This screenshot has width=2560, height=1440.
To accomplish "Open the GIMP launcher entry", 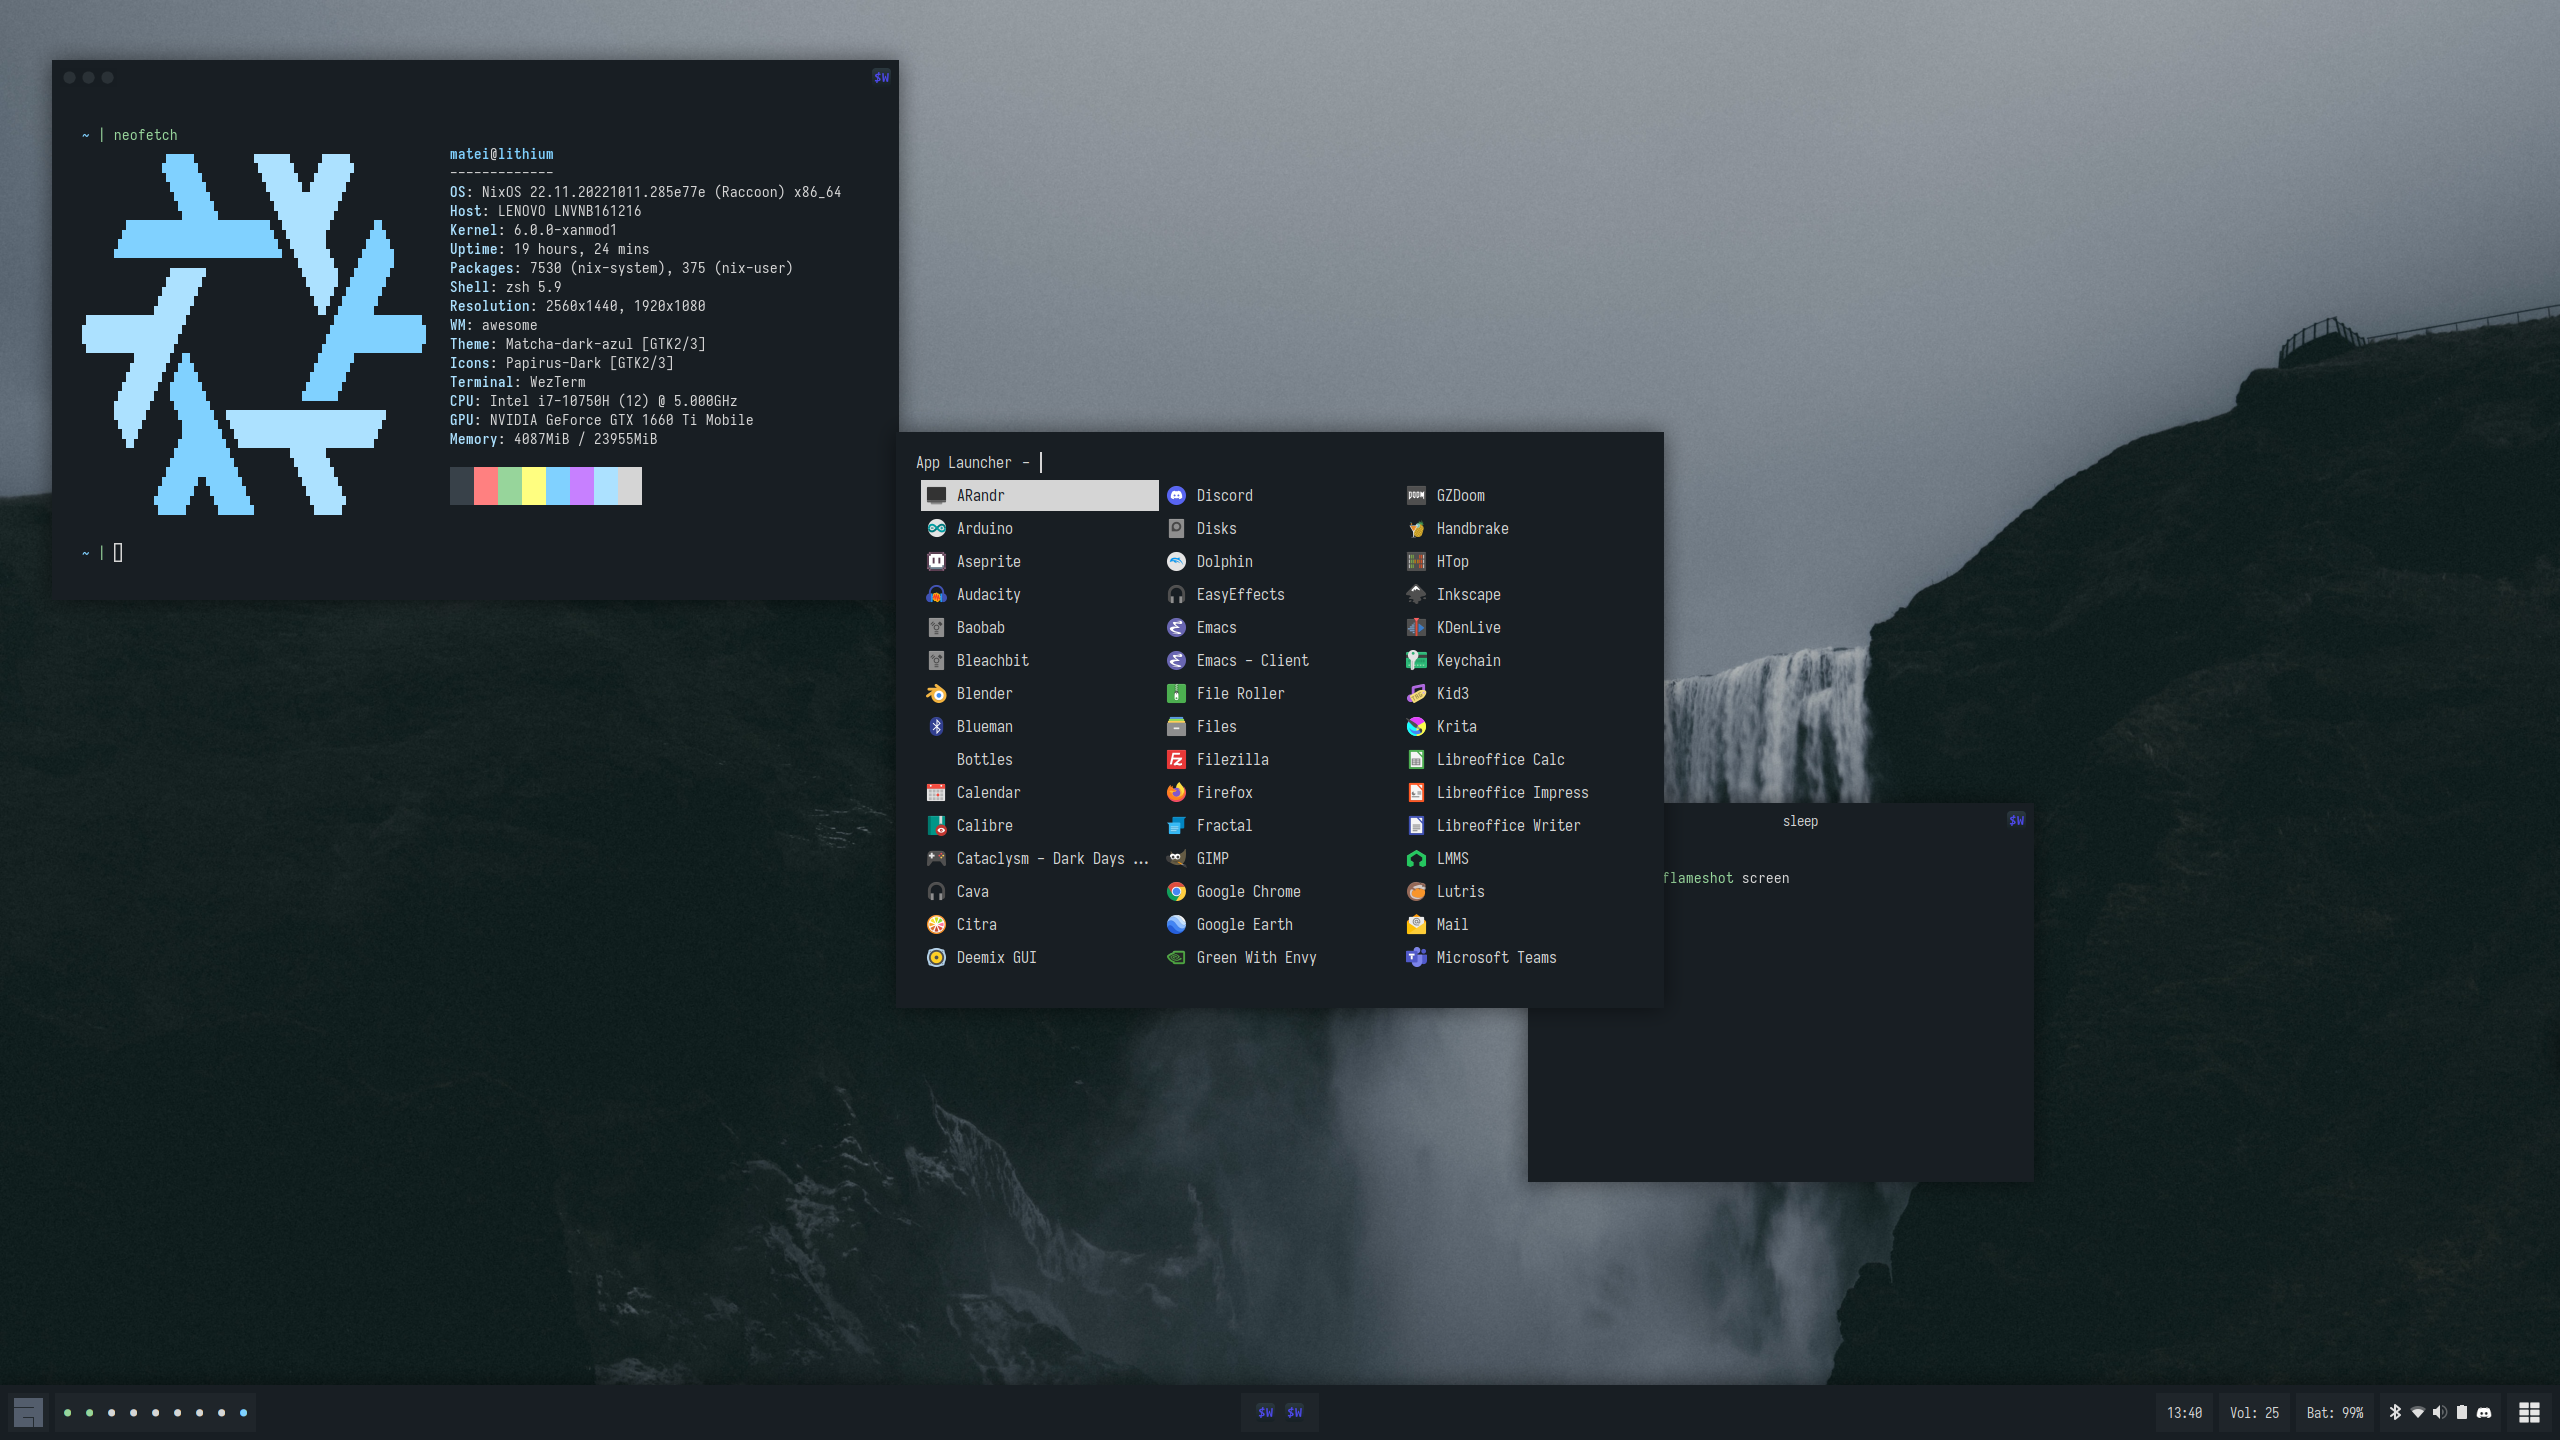I will point(1211,858).
